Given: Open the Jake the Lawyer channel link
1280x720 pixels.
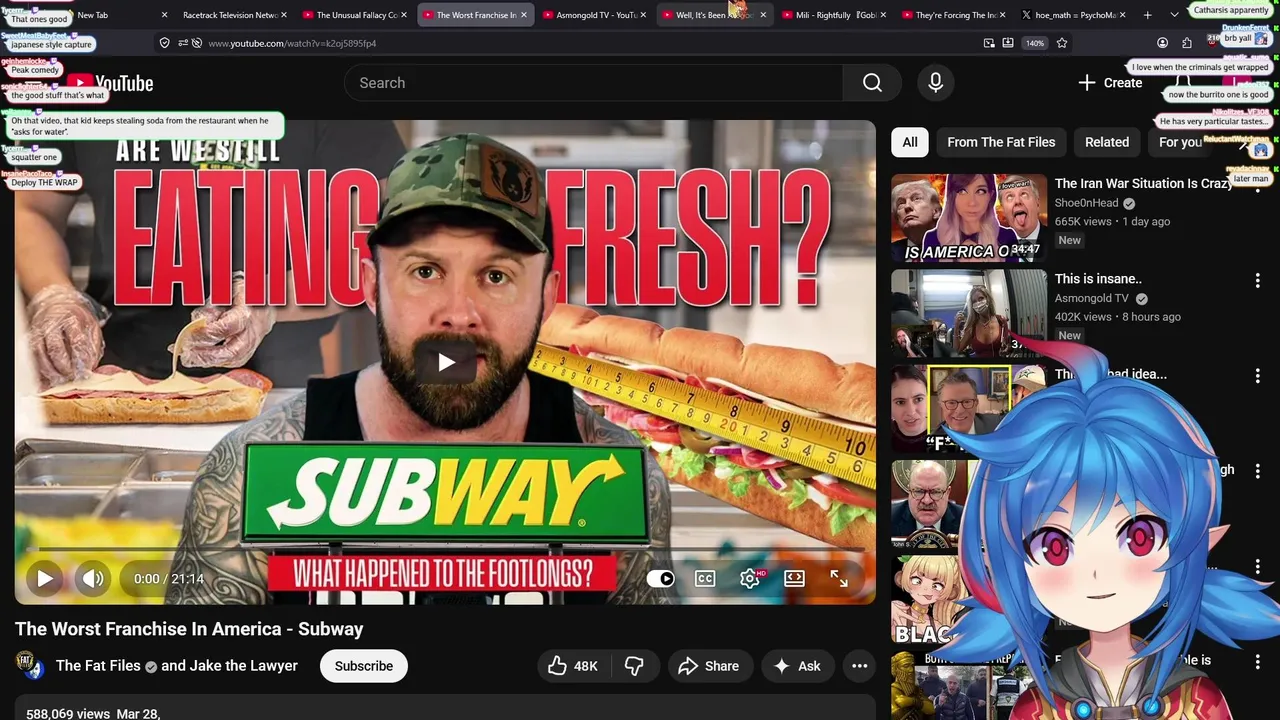Looking at the screenshot, I should pyautogui.click(x=243, y=666).
